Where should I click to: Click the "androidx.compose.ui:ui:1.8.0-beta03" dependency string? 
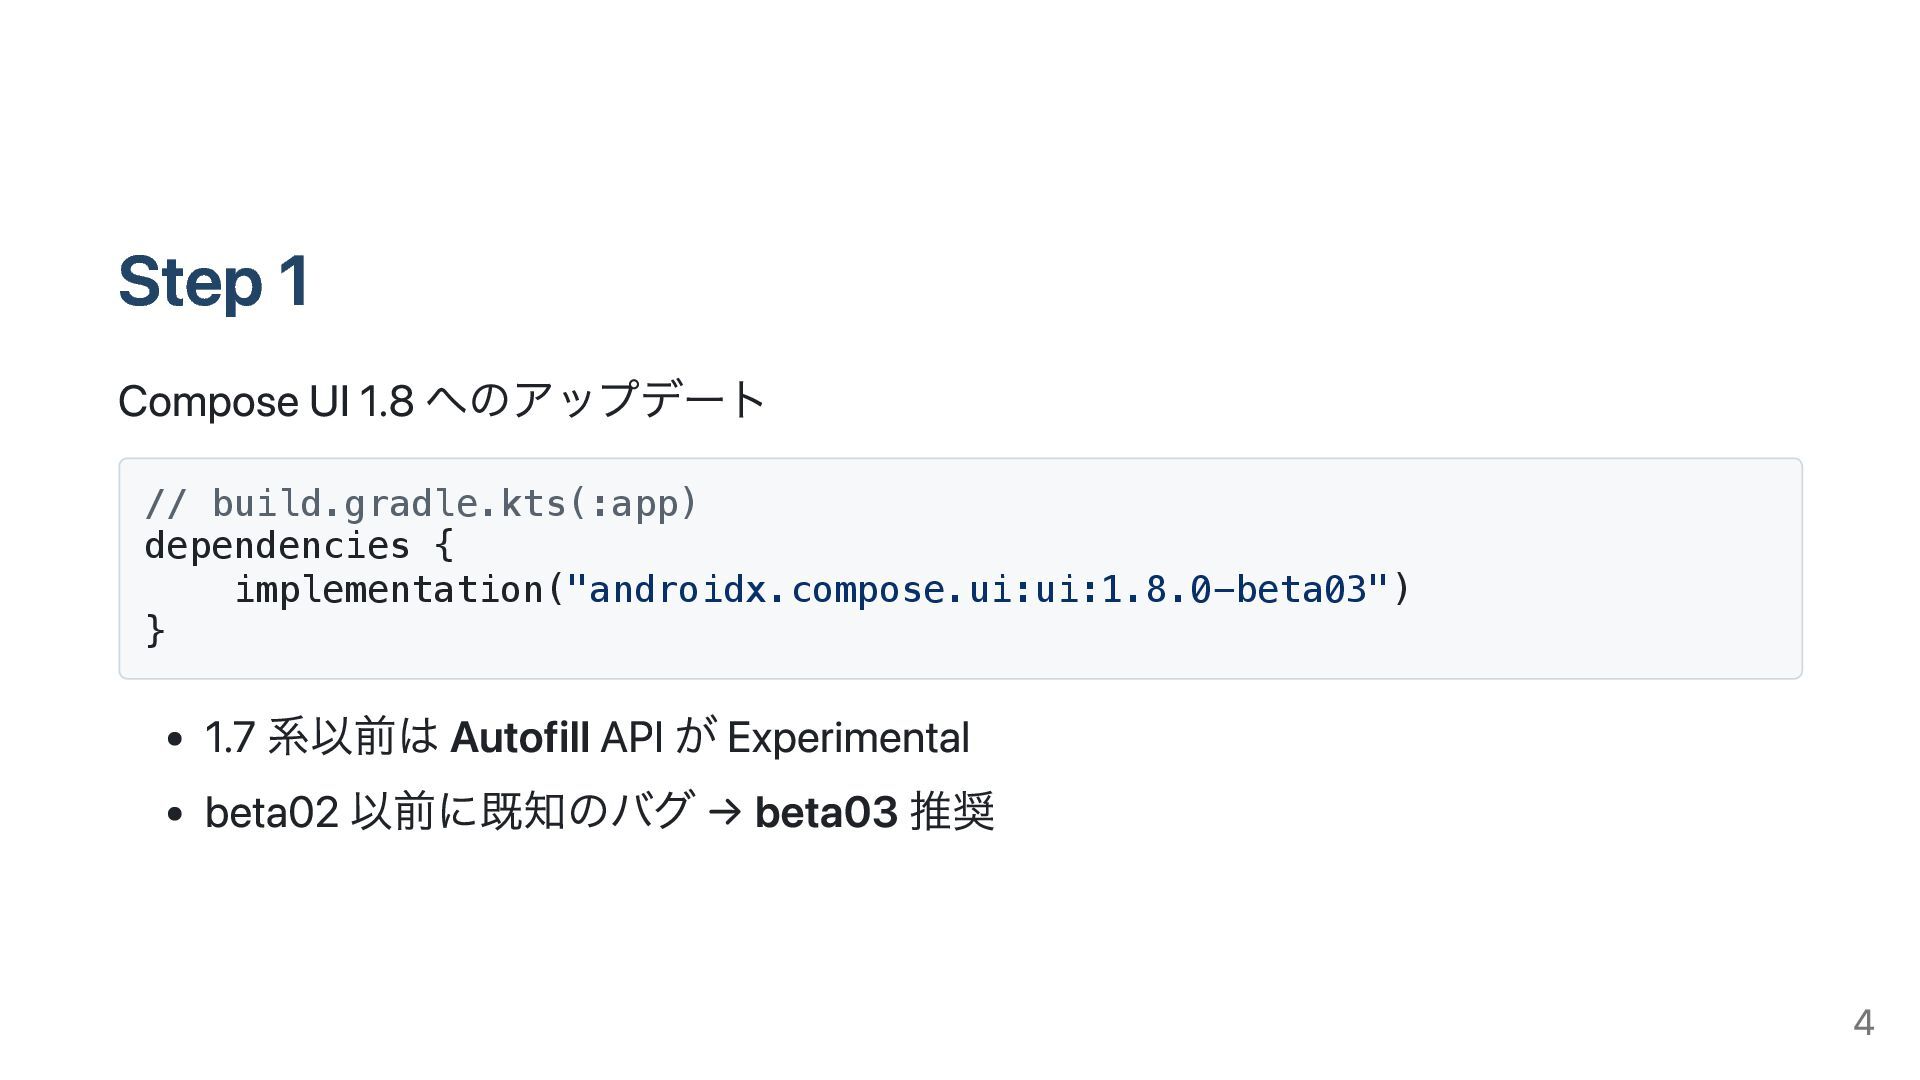tap(977, 589)
